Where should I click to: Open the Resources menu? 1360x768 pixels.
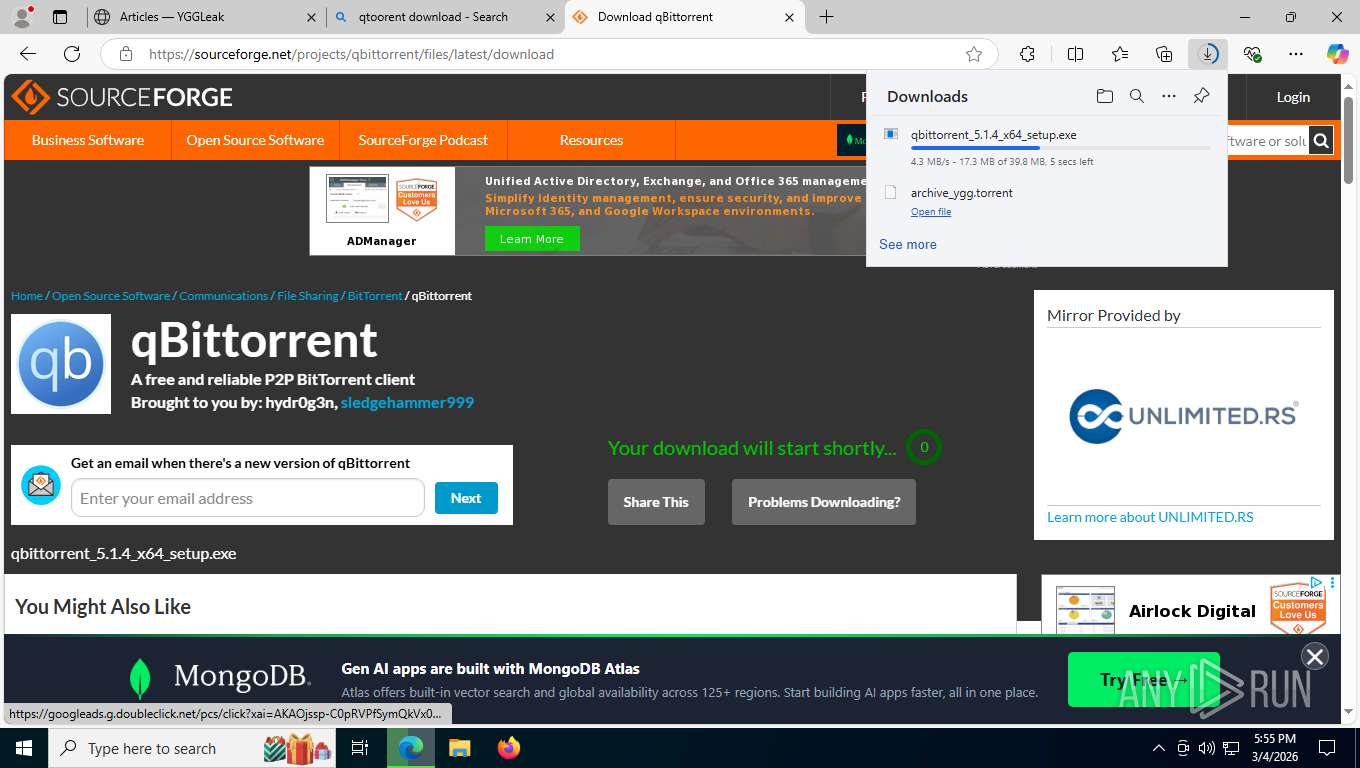[x=591, y=140]
